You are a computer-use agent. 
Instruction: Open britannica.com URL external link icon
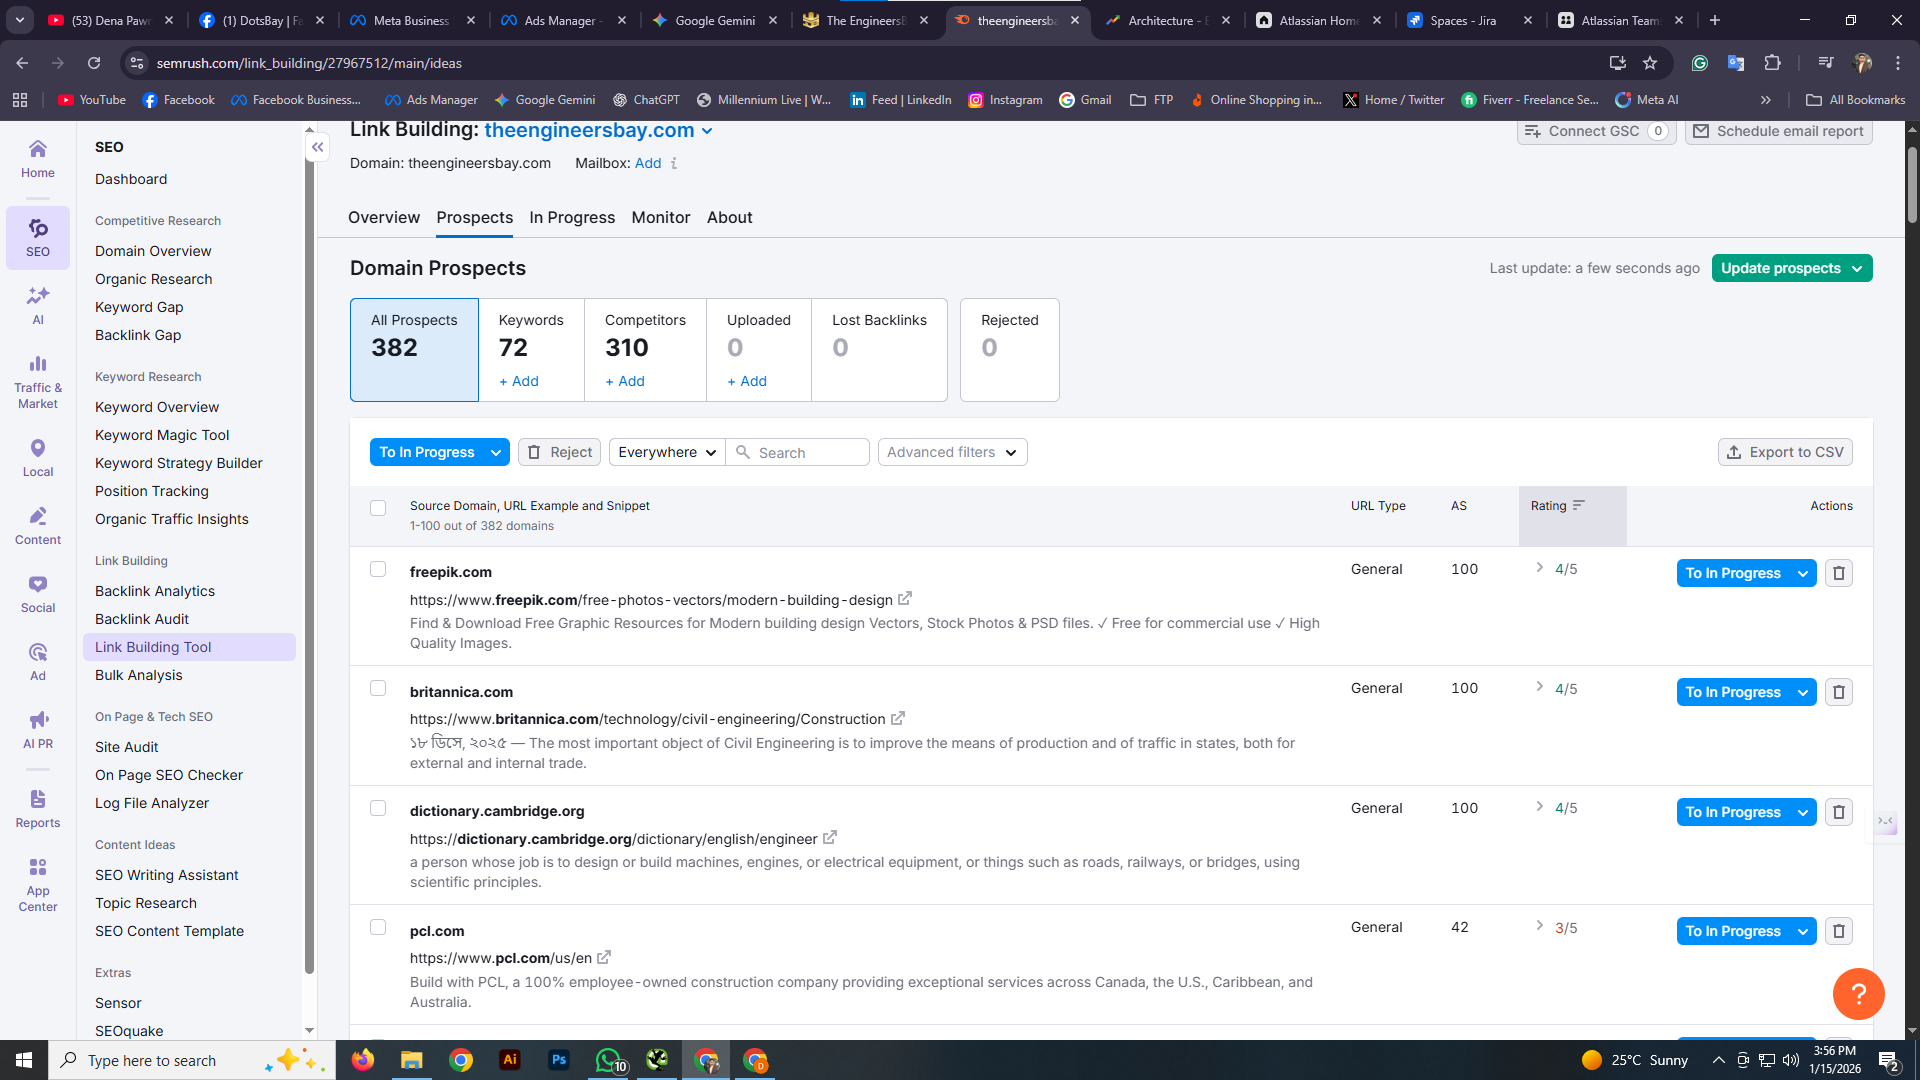point(898,718)
